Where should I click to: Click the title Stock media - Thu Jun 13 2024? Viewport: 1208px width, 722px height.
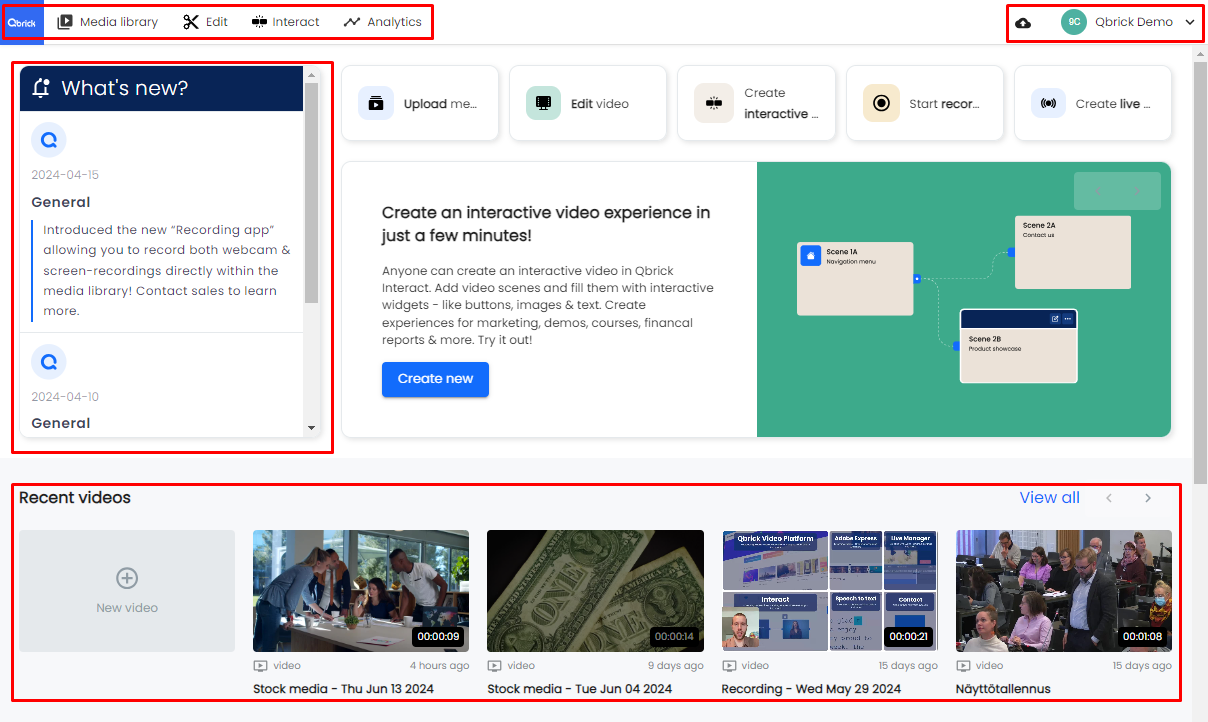point(343,689)
